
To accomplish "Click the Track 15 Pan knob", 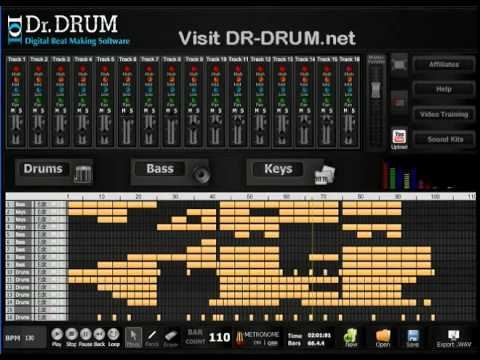I will point(326,100).
